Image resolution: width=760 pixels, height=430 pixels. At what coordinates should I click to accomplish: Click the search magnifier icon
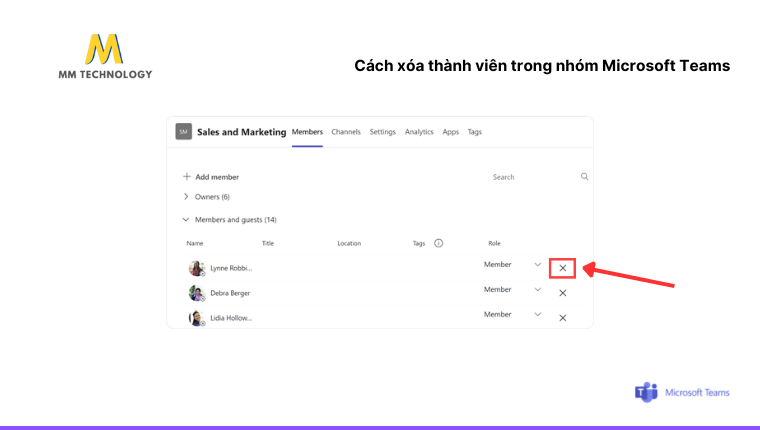585,176
